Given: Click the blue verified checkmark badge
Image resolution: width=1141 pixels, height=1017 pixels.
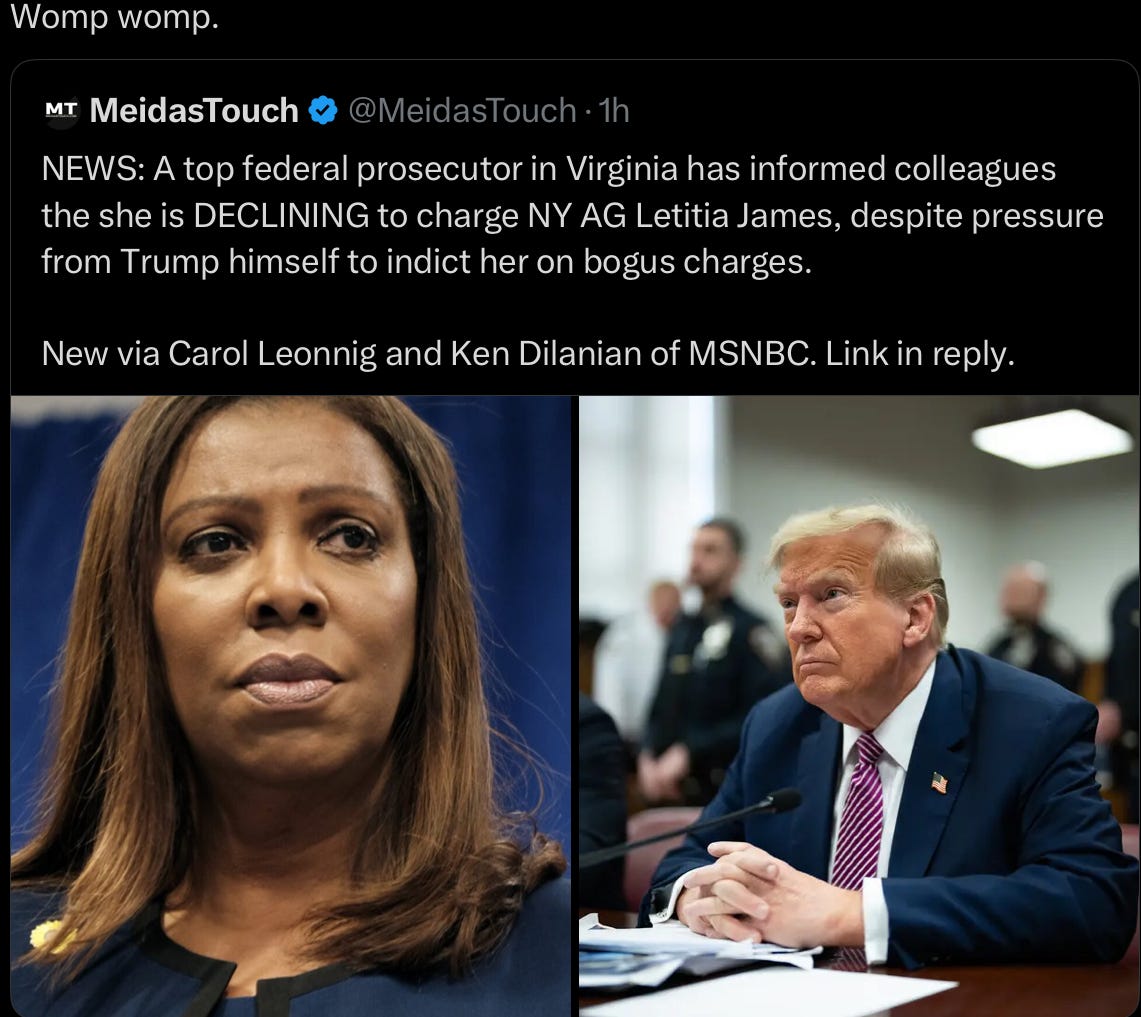Looking at the screenshot, I should pos(322,111).
